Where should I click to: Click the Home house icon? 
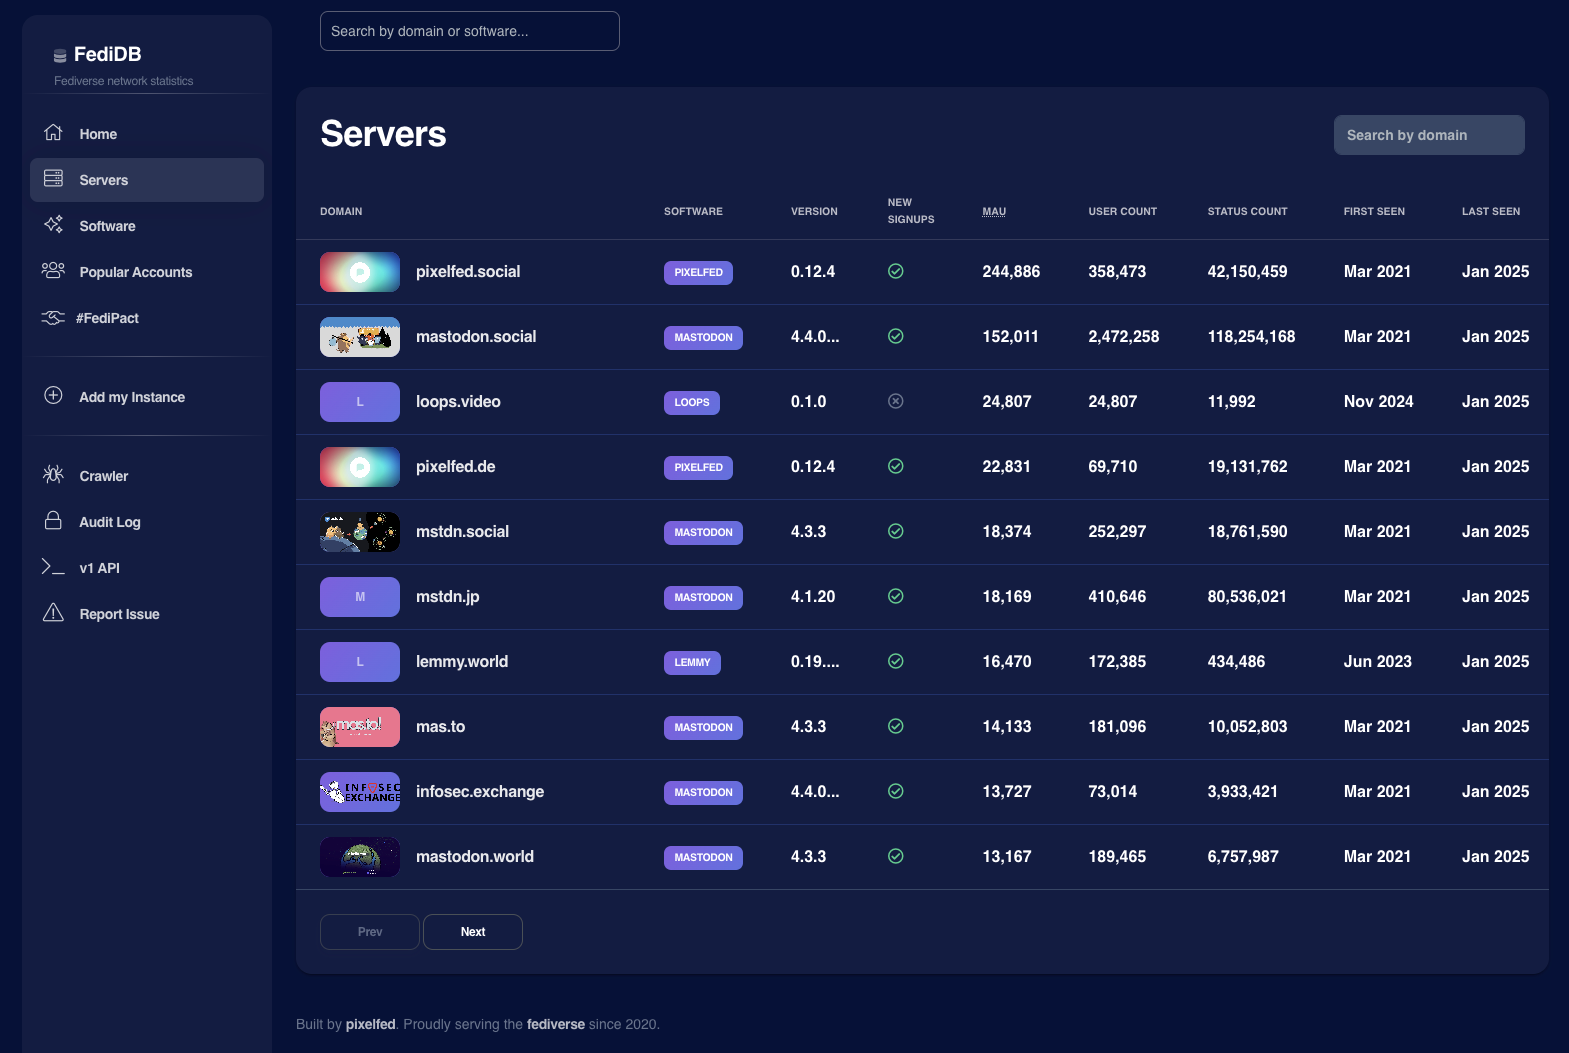click(x=54, y=133)
